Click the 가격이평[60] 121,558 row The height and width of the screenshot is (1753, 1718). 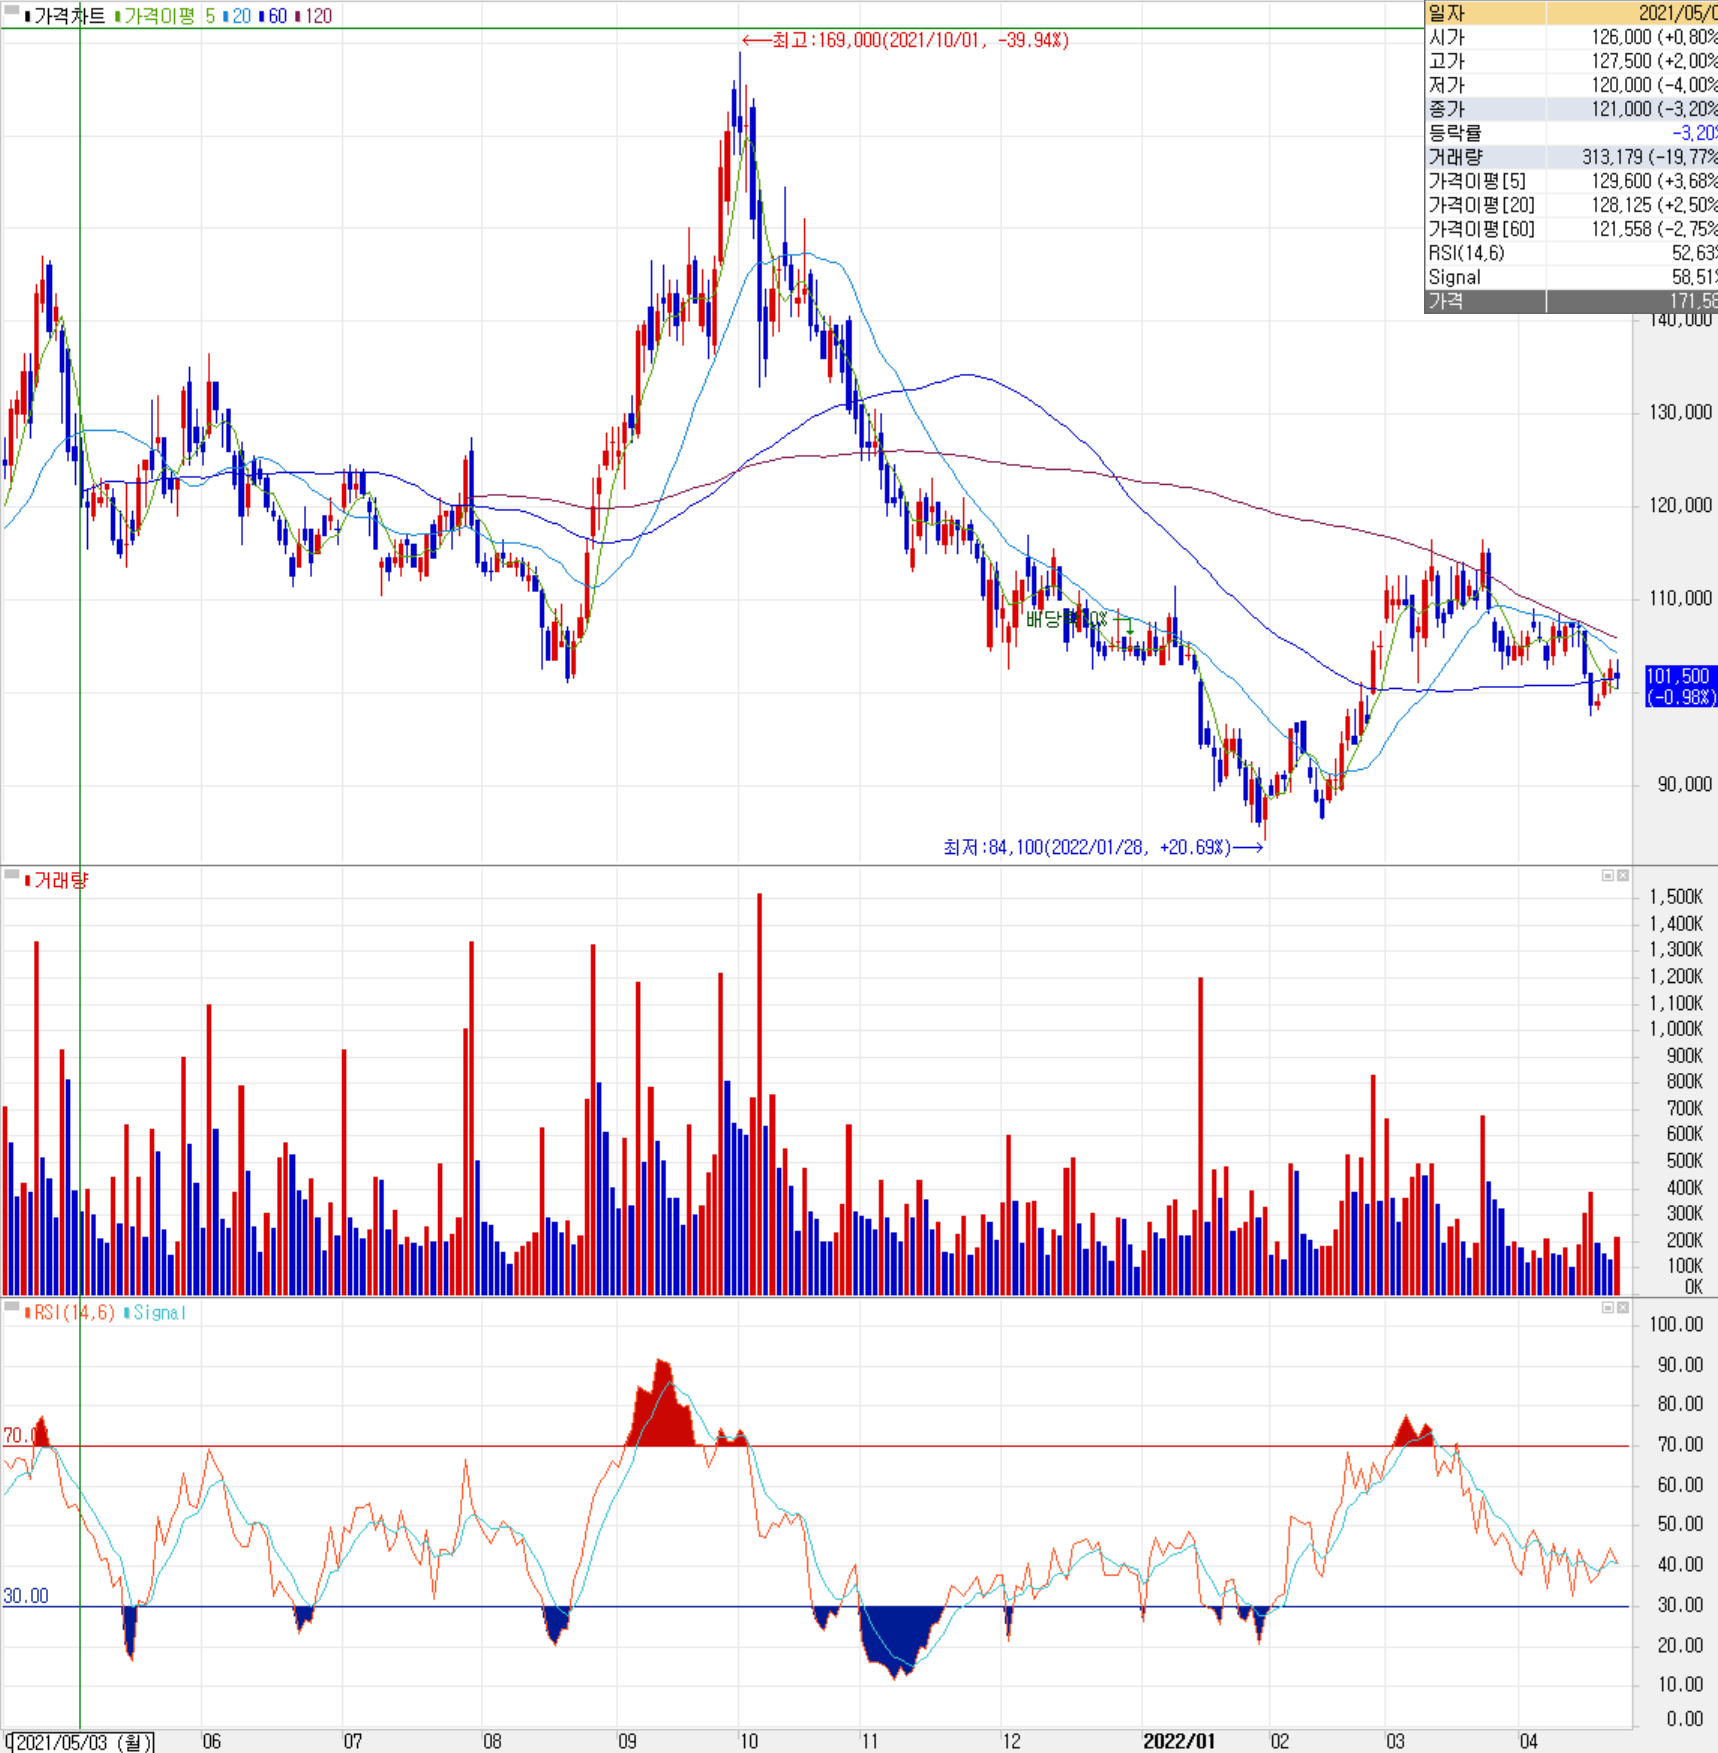click(x=1571, y=229)
